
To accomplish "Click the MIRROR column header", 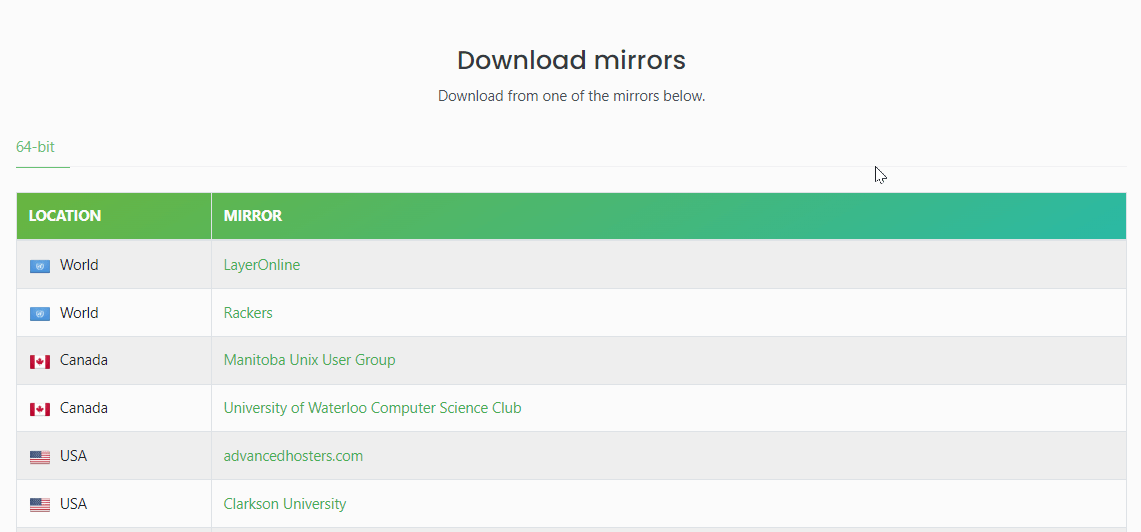I will pyautogui.click(x=253, y=216).
